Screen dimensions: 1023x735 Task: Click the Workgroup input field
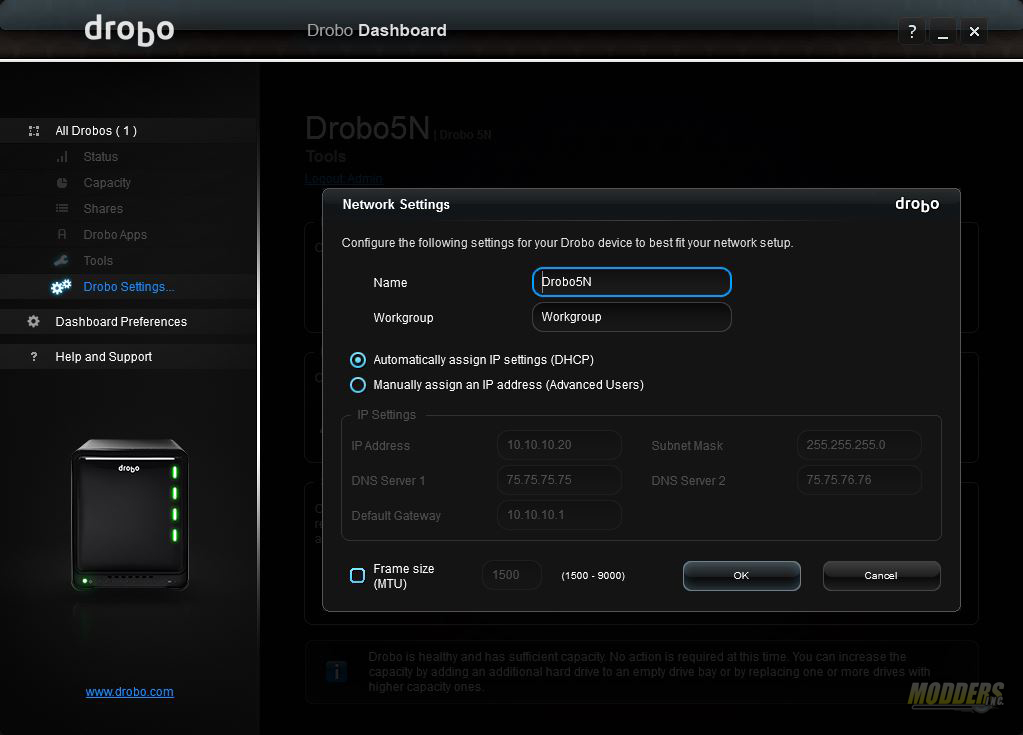coord(632,317)
